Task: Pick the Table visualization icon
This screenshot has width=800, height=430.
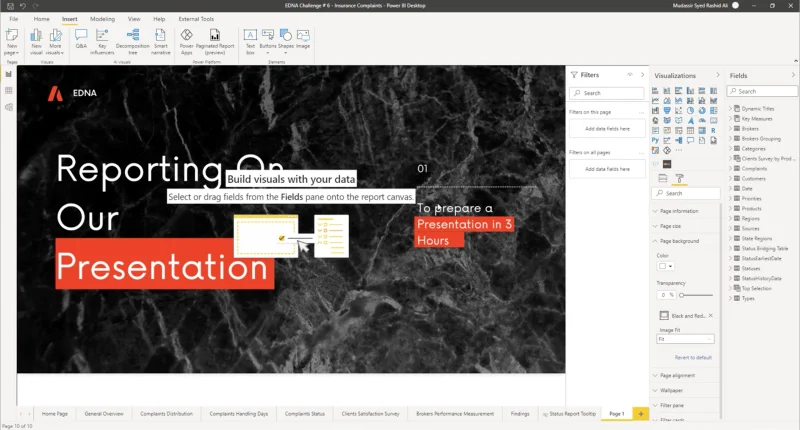Action: click(x=690, y=131)
